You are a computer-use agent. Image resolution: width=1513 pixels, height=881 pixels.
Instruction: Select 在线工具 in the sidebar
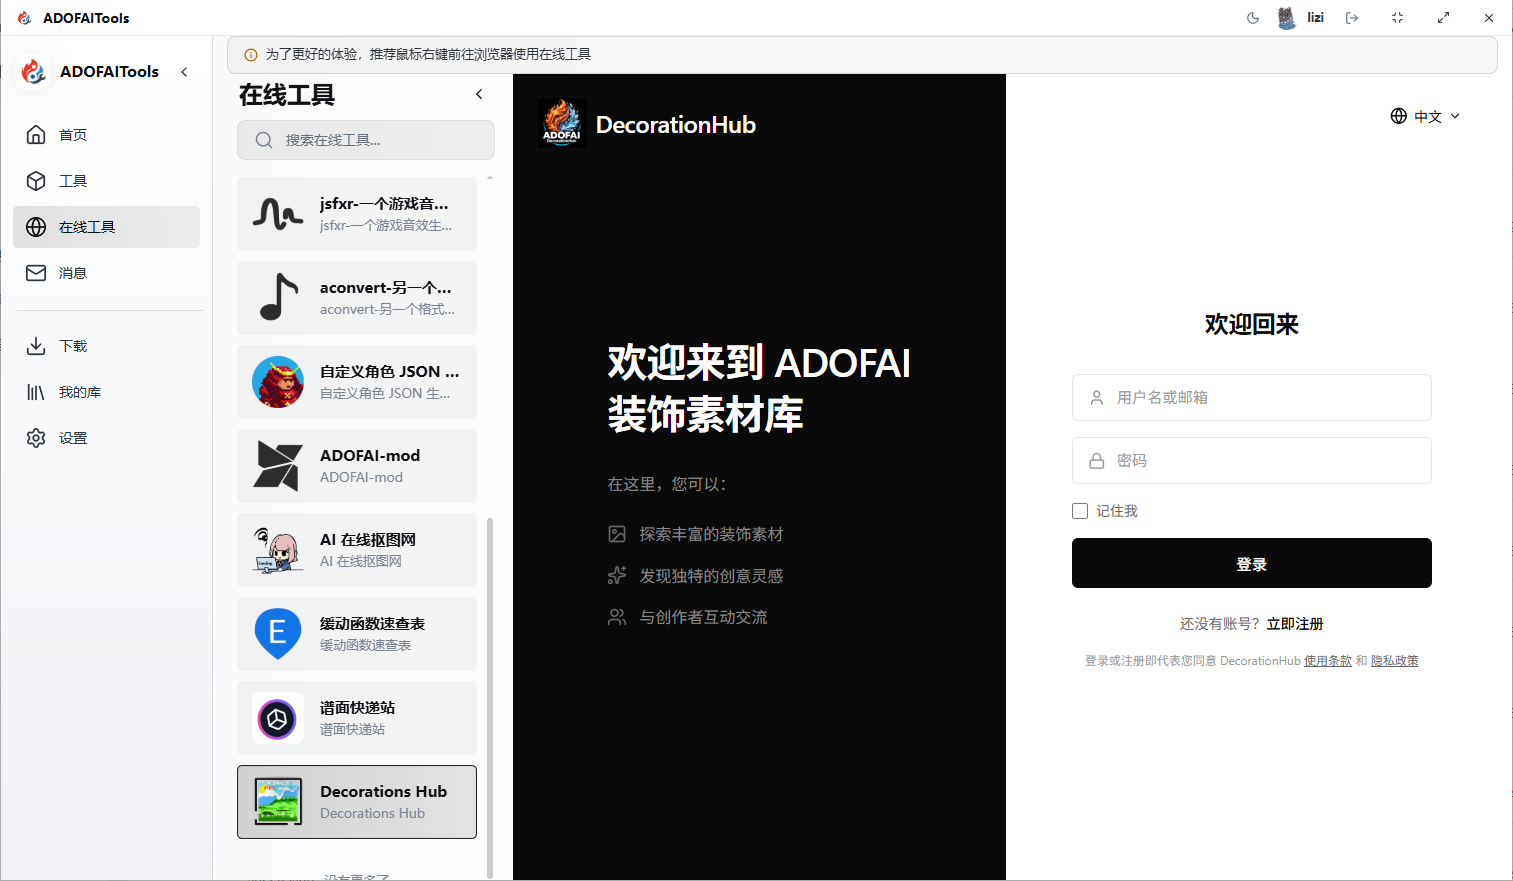pyautogui.click(x=106, y=227)
